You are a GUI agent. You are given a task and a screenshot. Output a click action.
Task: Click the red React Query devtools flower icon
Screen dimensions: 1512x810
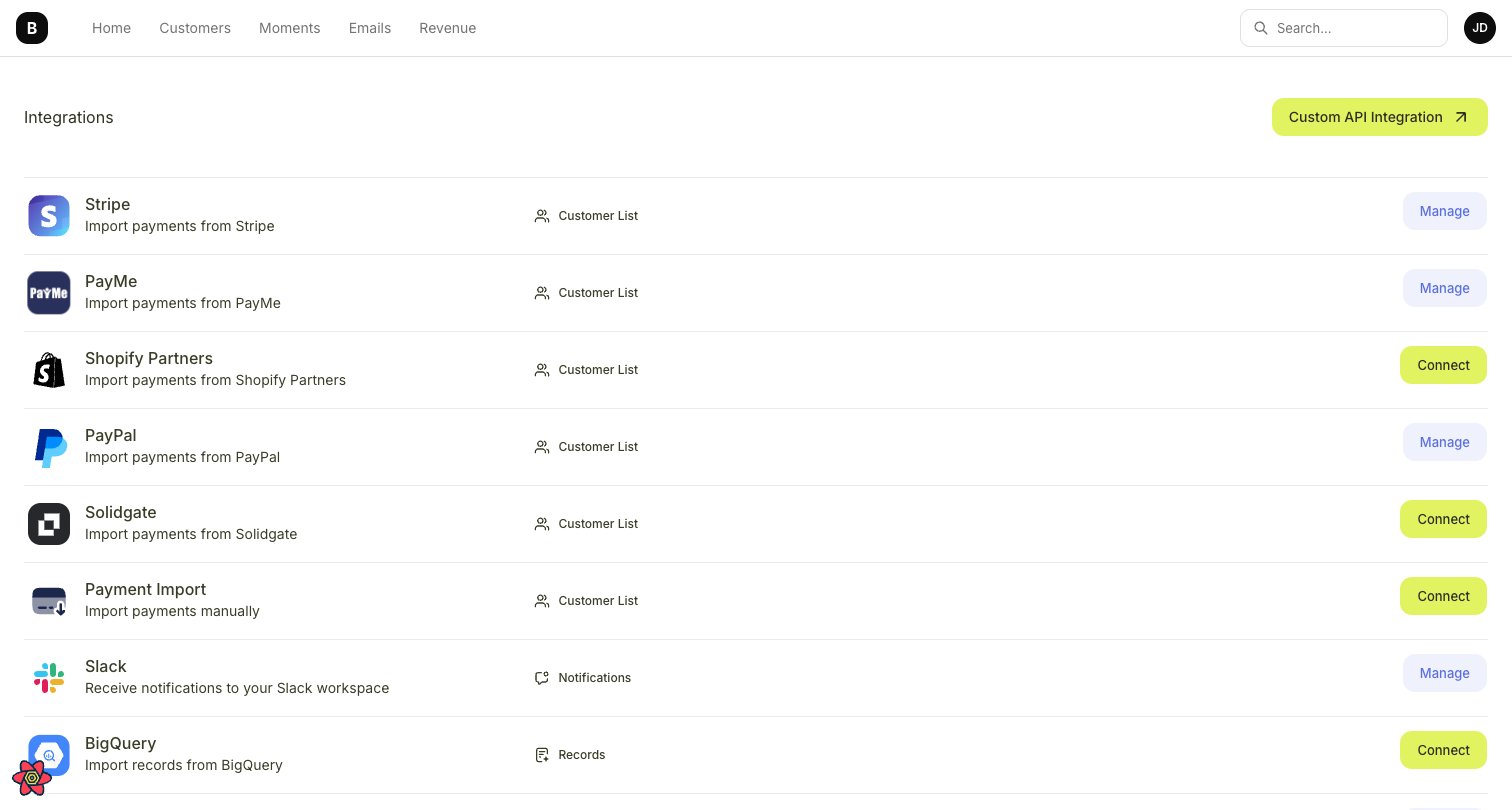tap(32, 777)
